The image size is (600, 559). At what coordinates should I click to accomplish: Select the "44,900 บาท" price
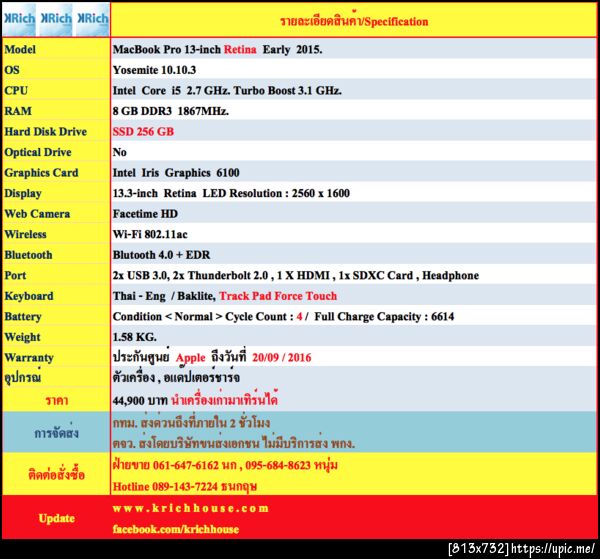pyautogui.click(x=140, y=401)
